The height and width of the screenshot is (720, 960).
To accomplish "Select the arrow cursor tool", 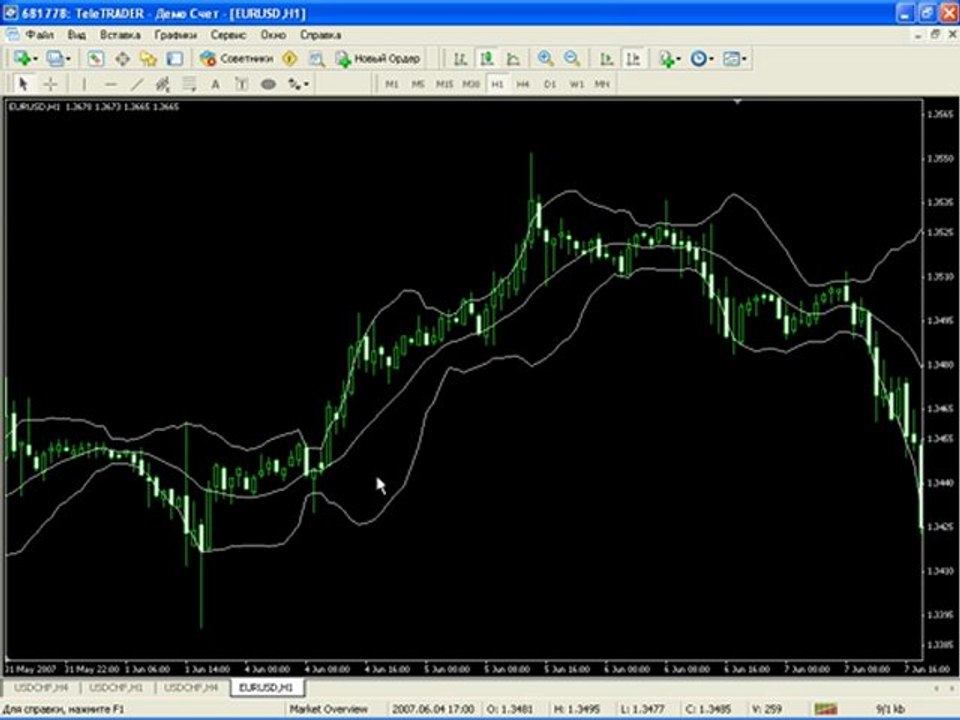I will (x=23, y=84).
